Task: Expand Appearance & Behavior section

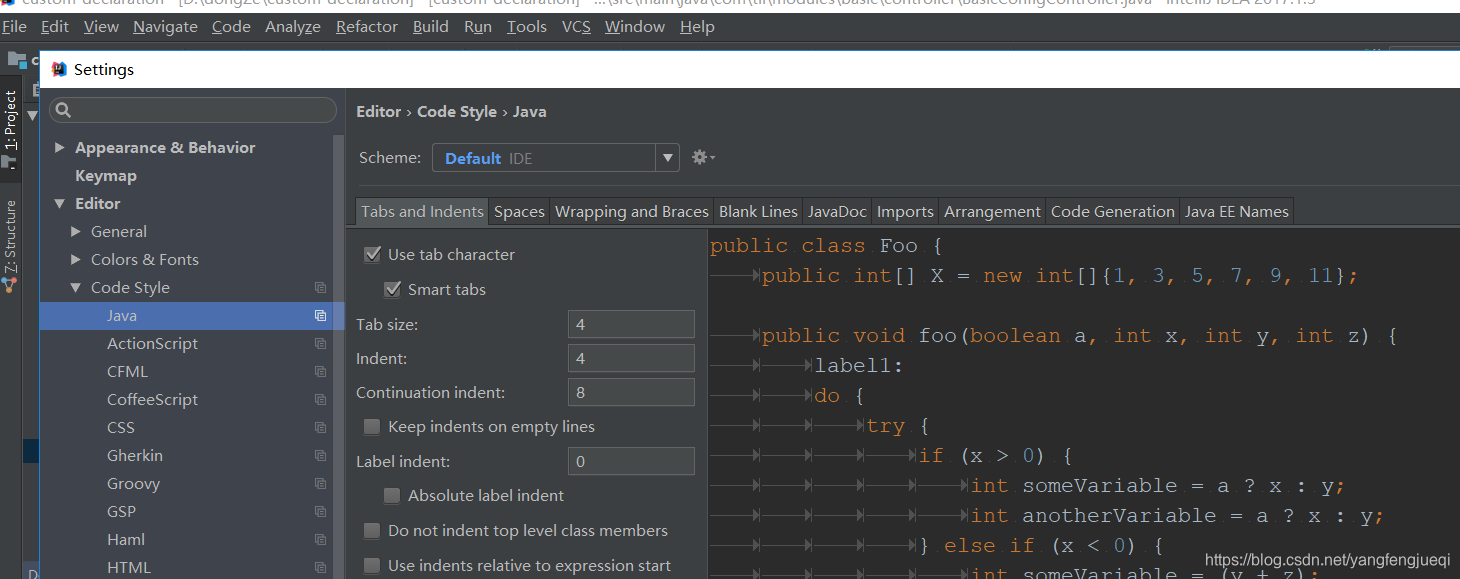Action: [60, 148]
